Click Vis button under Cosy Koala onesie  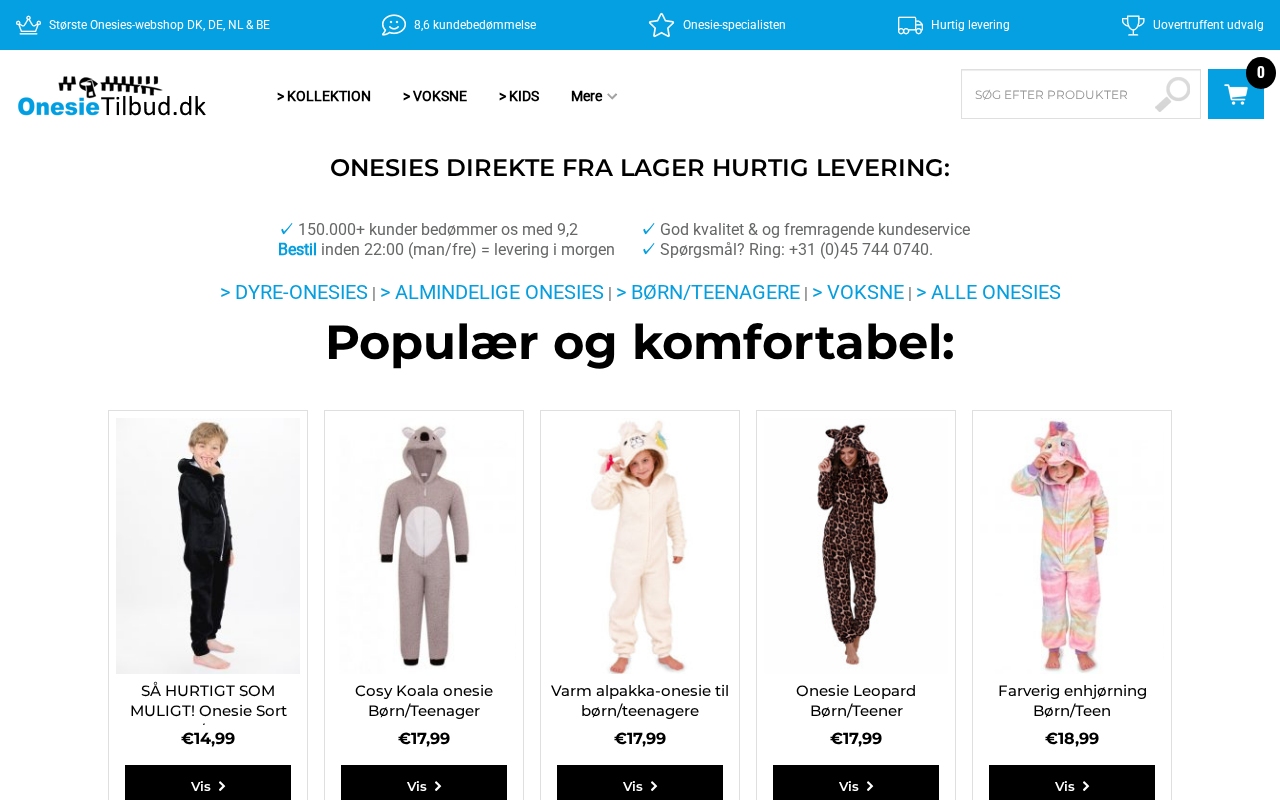point(424,783)
